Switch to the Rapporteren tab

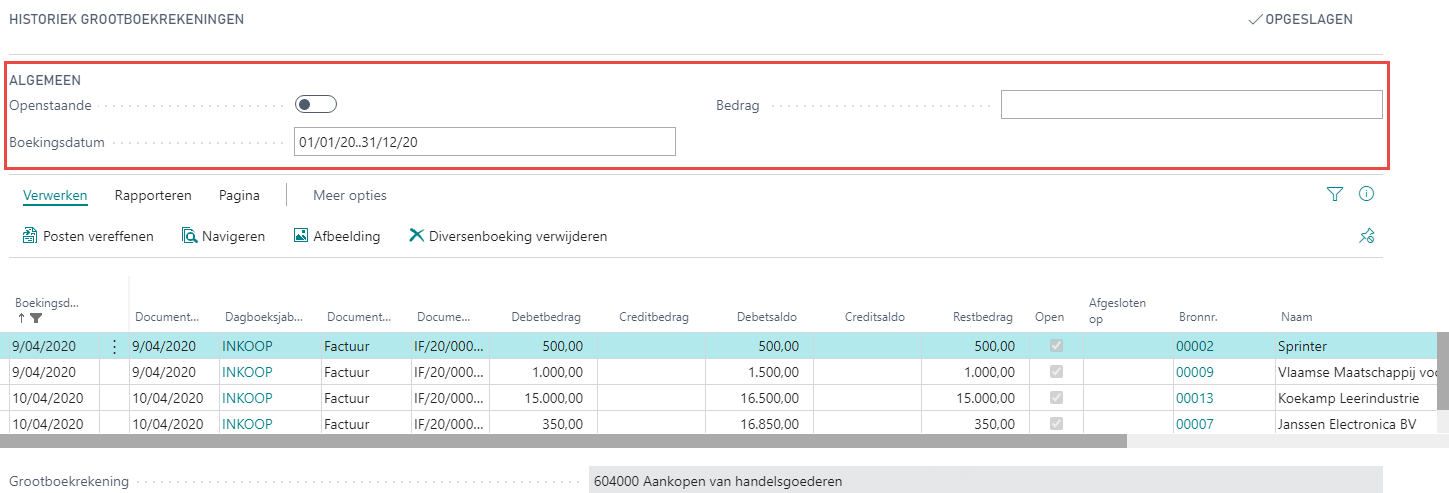(153, 196)
